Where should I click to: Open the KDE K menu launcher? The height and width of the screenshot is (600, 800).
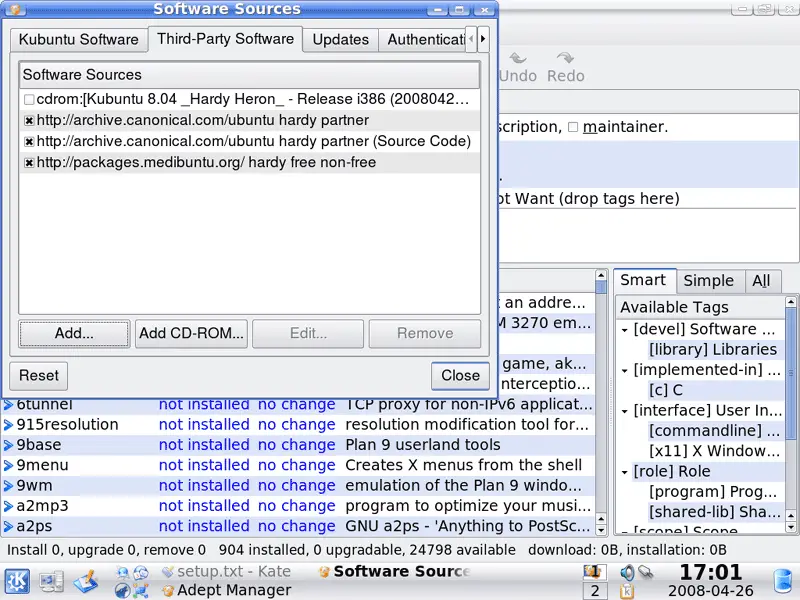click(17, 581)
